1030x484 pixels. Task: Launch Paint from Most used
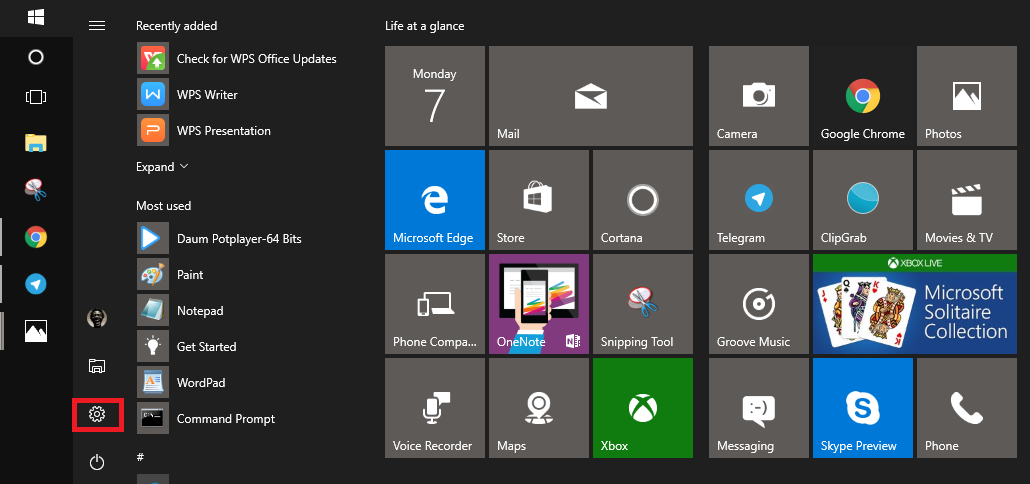tap(170, 275)
